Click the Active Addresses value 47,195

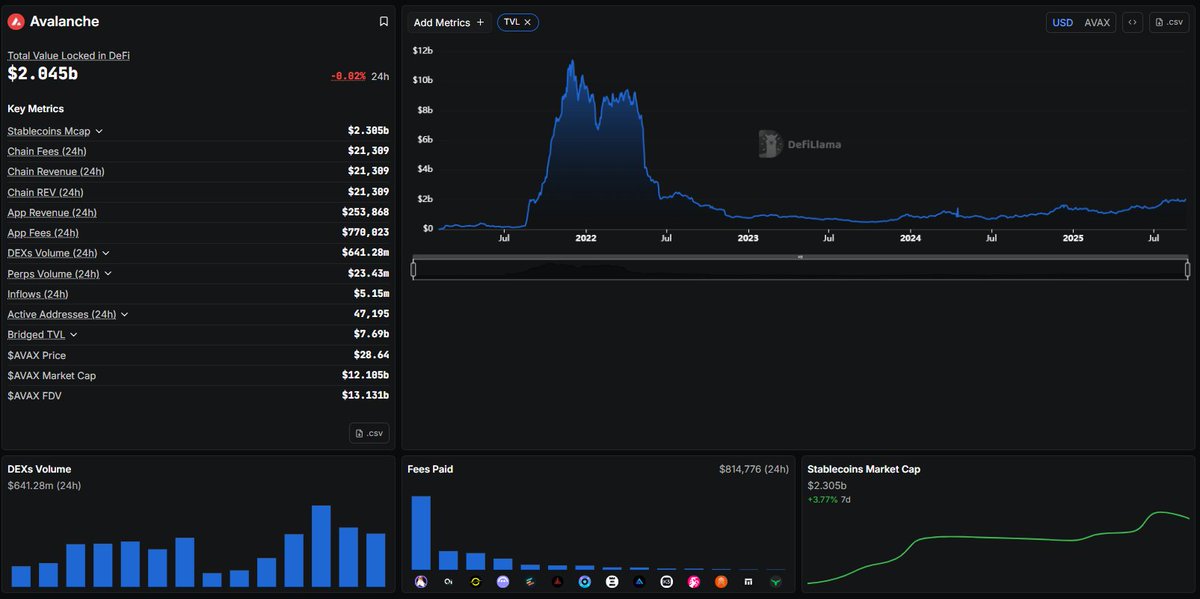tap(371, 314)
